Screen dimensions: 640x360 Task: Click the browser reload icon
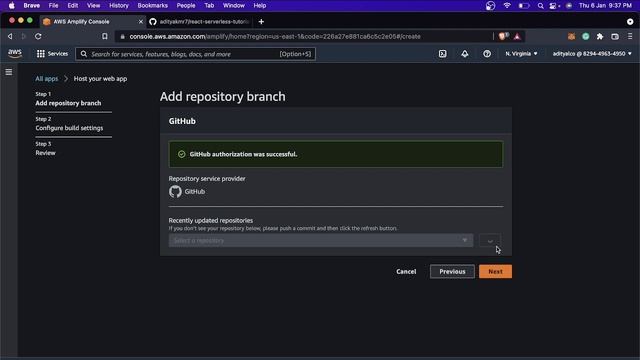pos(38,36)
